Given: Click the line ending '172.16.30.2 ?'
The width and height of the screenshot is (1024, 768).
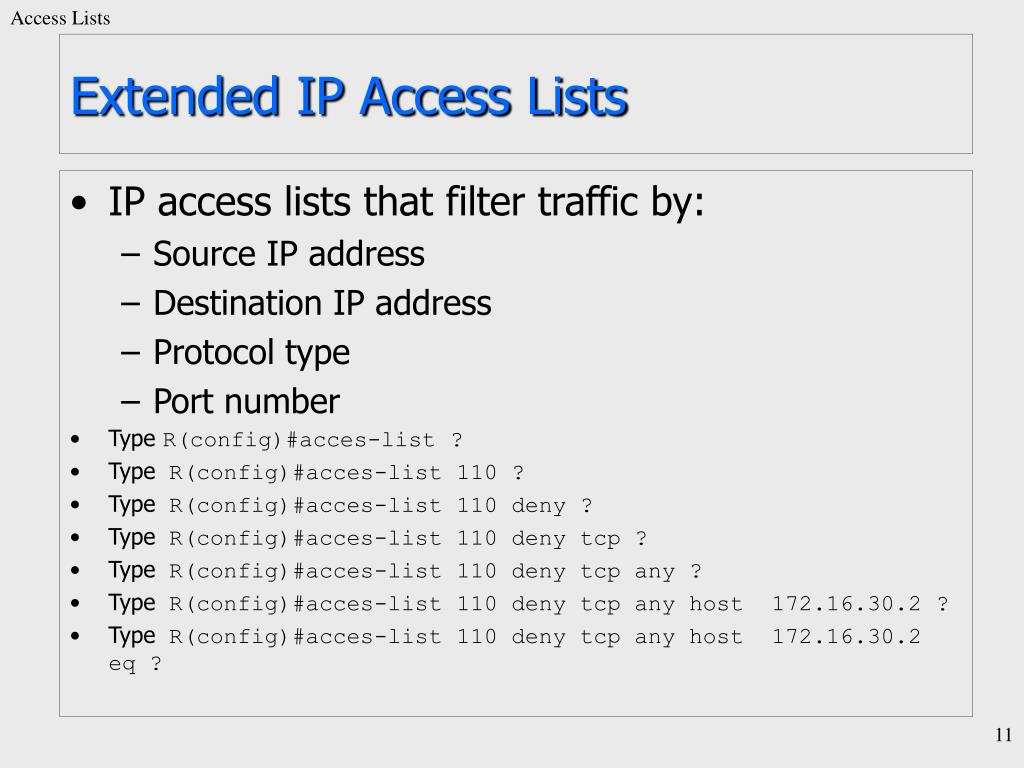Looking at the screenshot, I should coord(528,603).
